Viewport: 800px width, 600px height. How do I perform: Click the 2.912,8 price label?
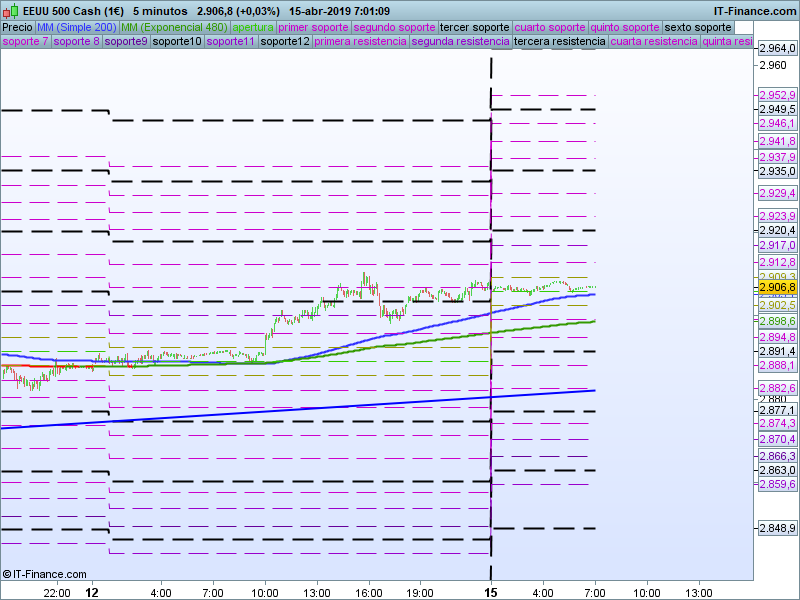777,262
